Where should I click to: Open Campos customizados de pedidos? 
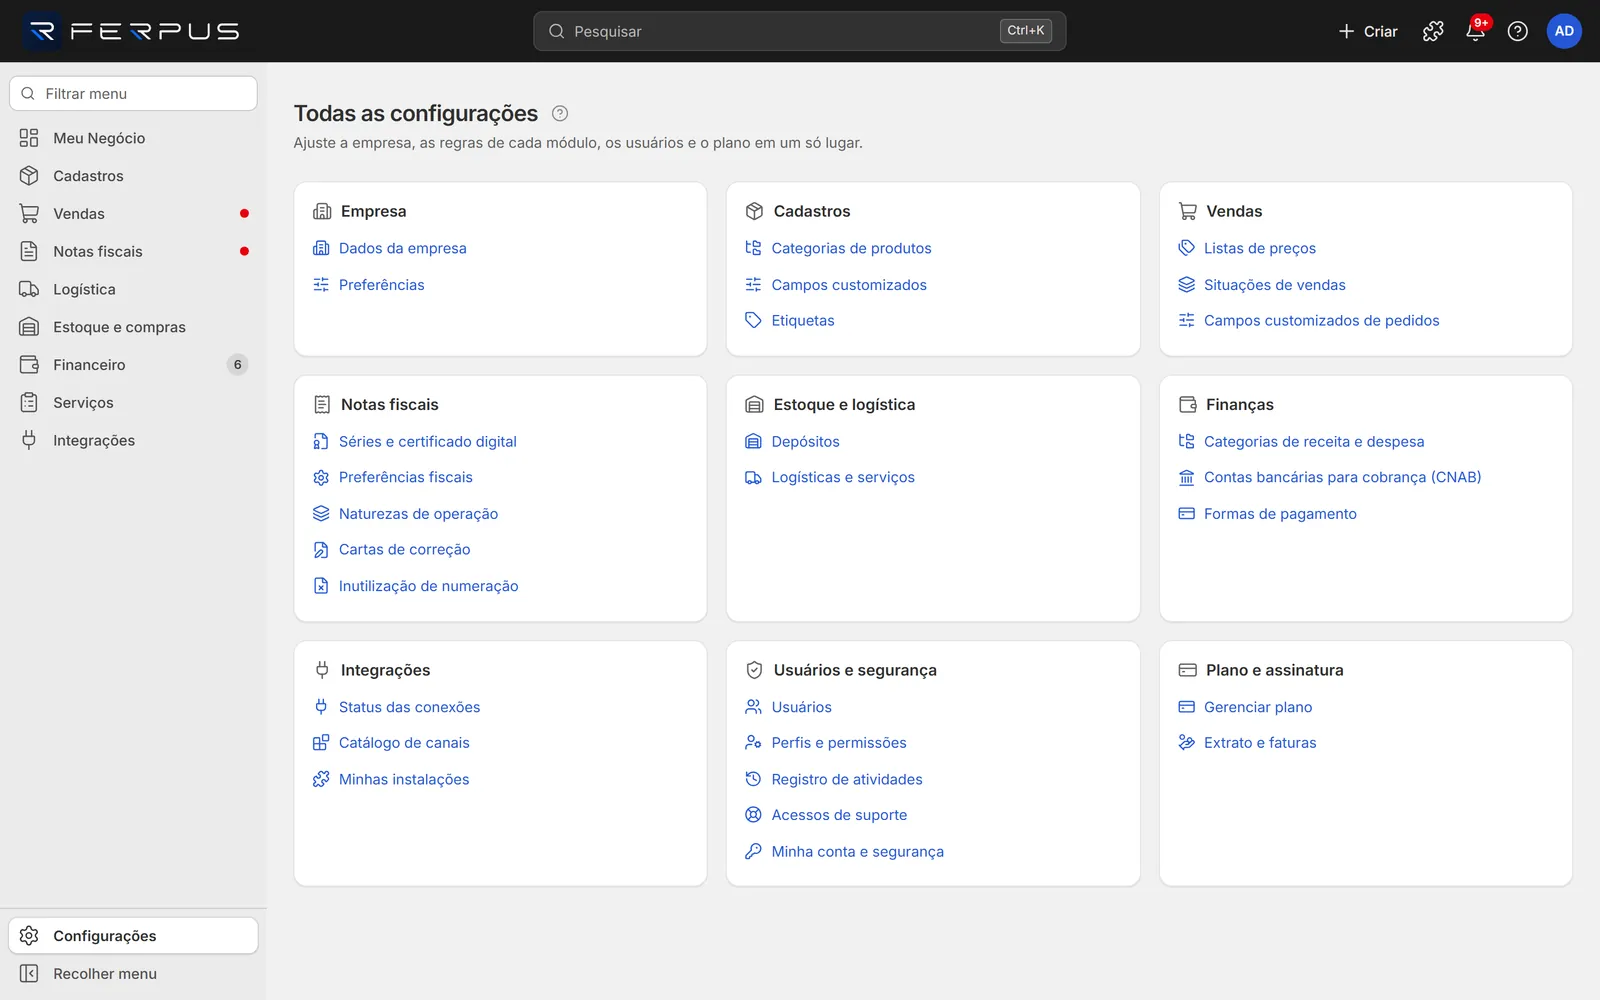pyautogui.click(x=1321, y=320)
